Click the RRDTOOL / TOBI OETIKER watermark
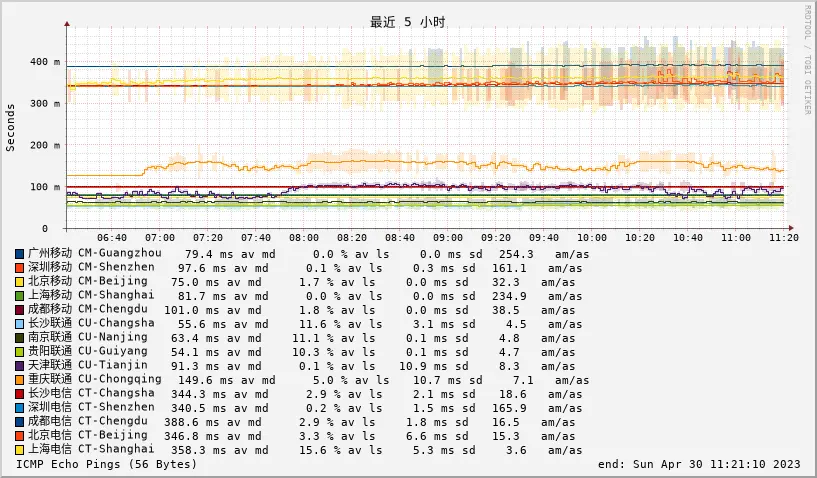 click(x=808, y=60)
